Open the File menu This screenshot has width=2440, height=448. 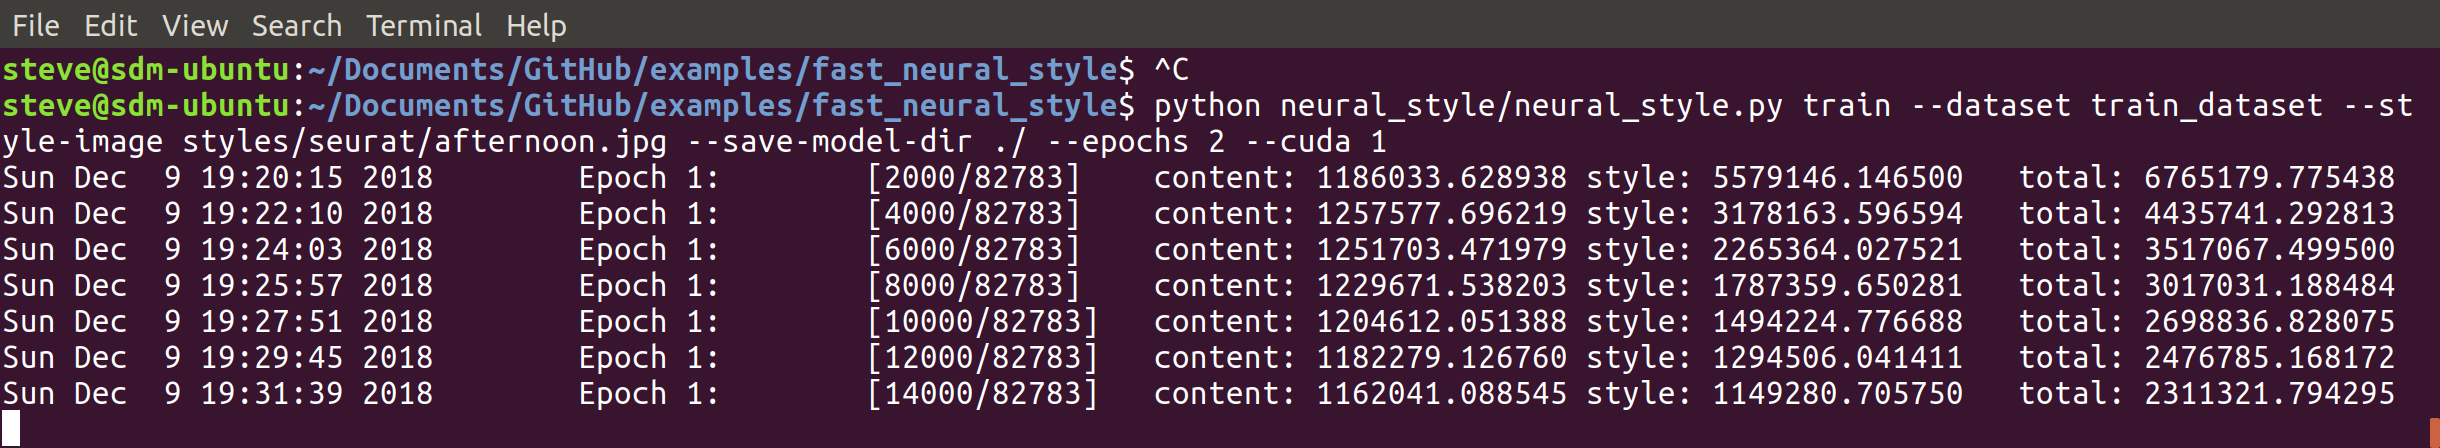36,25
